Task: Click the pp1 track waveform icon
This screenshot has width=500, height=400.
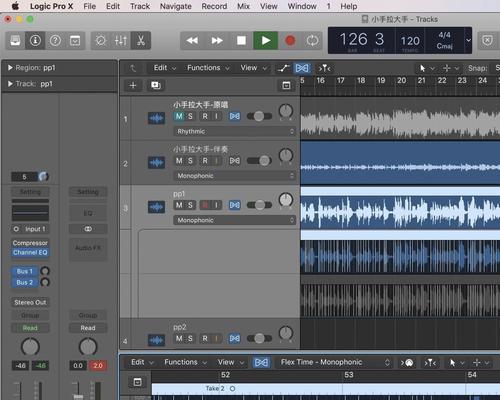Action: pyautogui.click(x=156, y=207)
